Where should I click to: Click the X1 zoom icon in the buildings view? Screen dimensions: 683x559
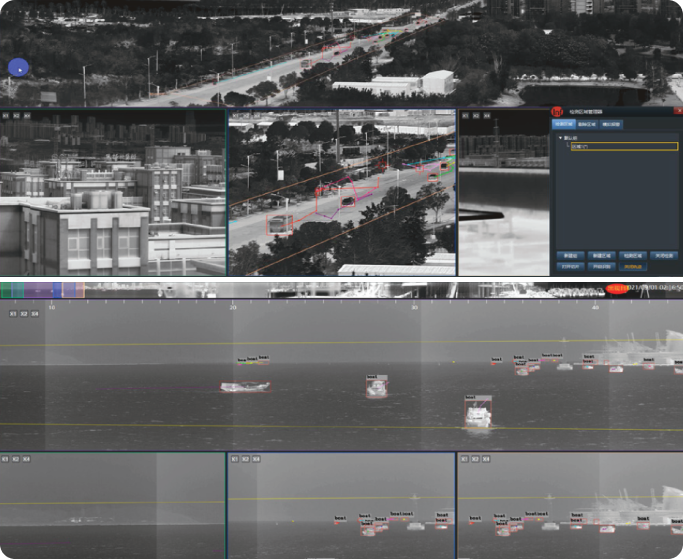(5, 116)
